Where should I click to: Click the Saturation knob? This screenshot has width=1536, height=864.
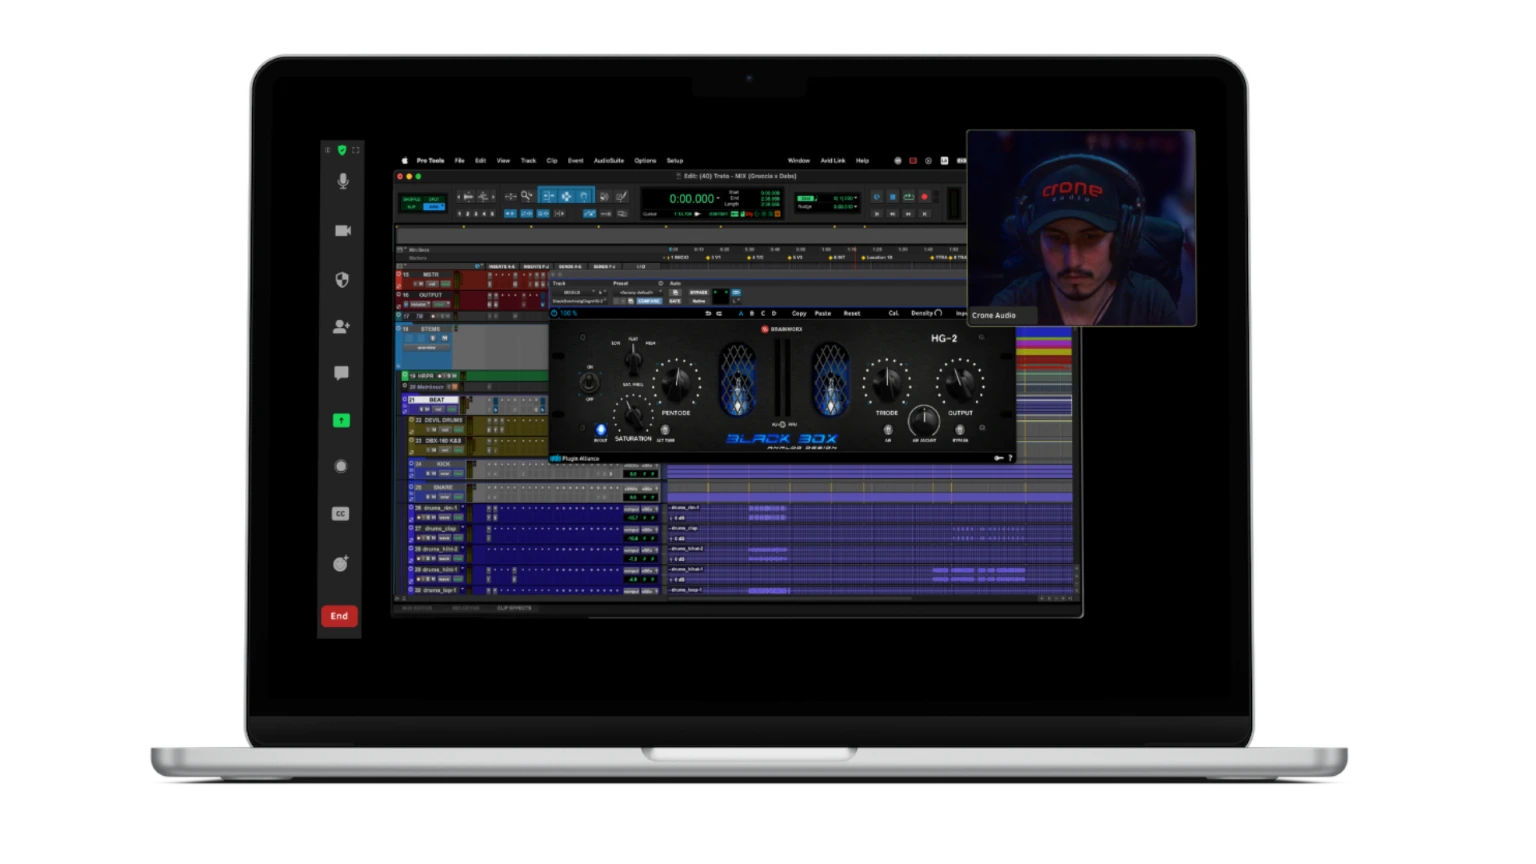633,415
